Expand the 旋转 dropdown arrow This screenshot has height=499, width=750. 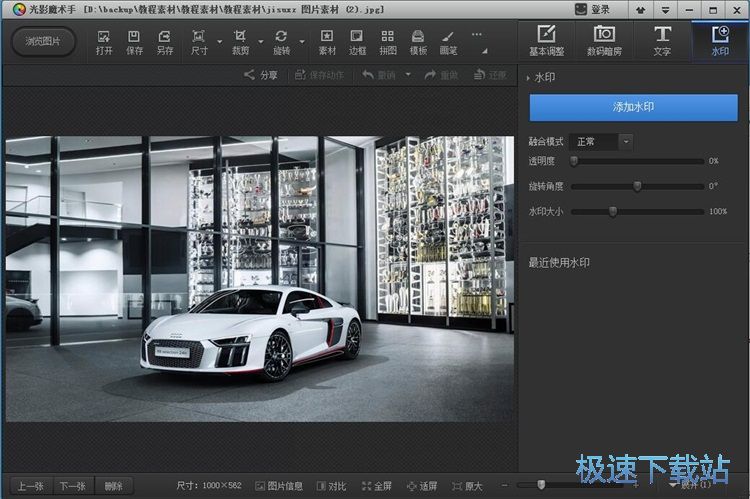click(x=302, y=42)
